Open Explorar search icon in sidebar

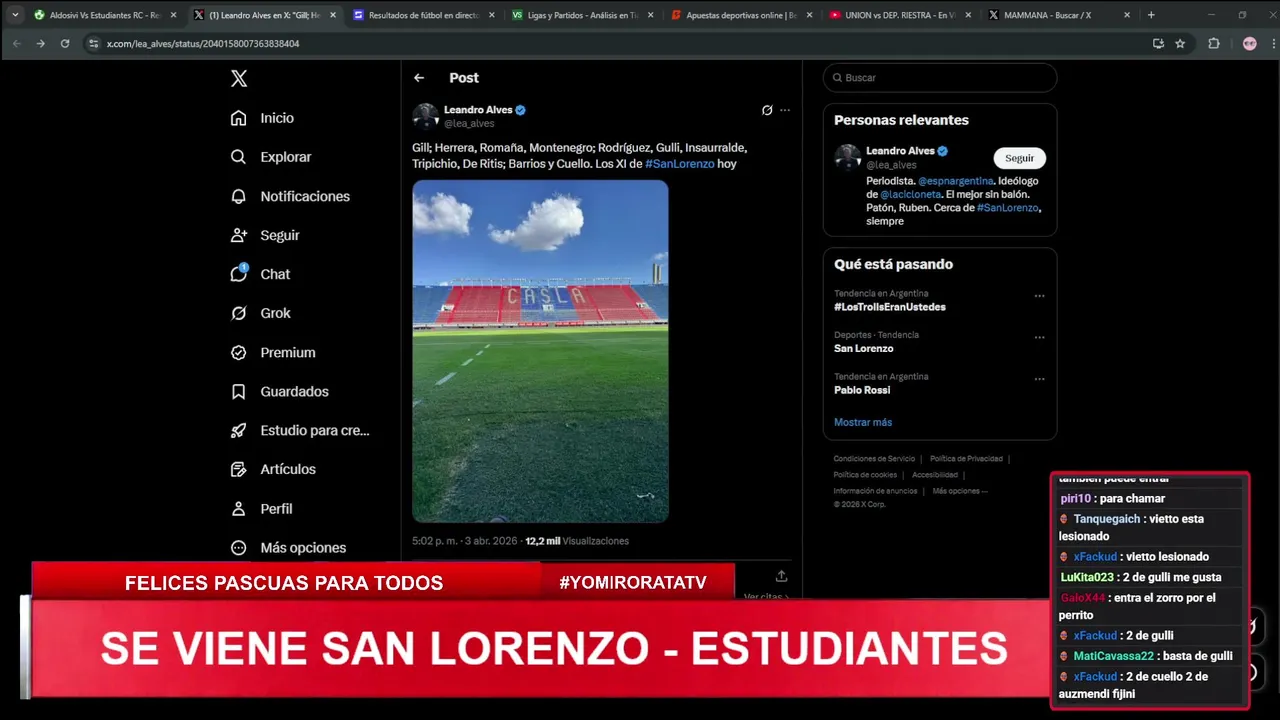[x=238, y=157]
